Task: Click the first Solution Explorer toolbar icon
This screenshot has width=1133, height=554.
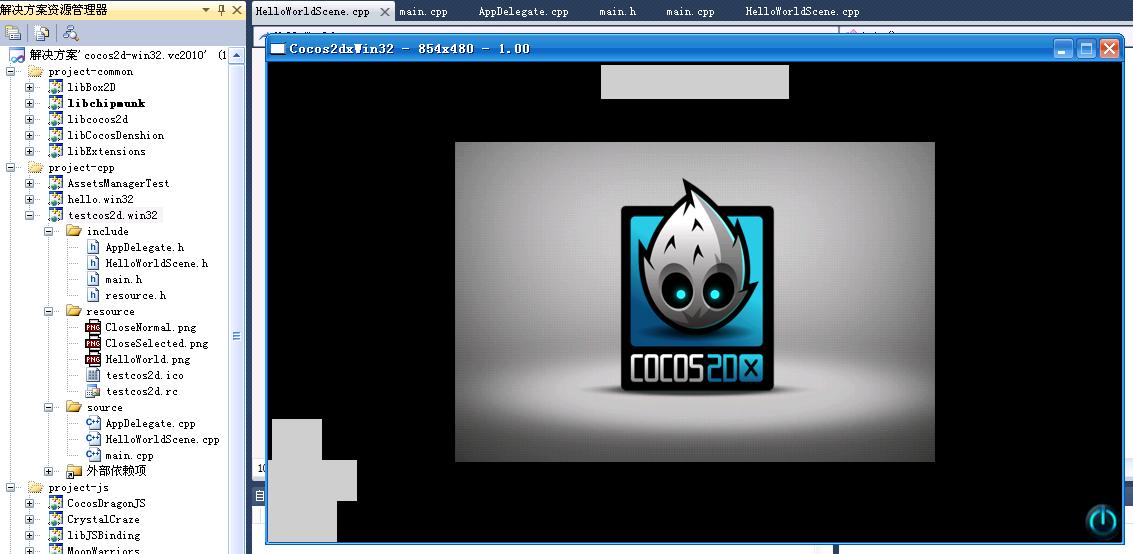Action: pyautogui.click(x=12, y=33)
